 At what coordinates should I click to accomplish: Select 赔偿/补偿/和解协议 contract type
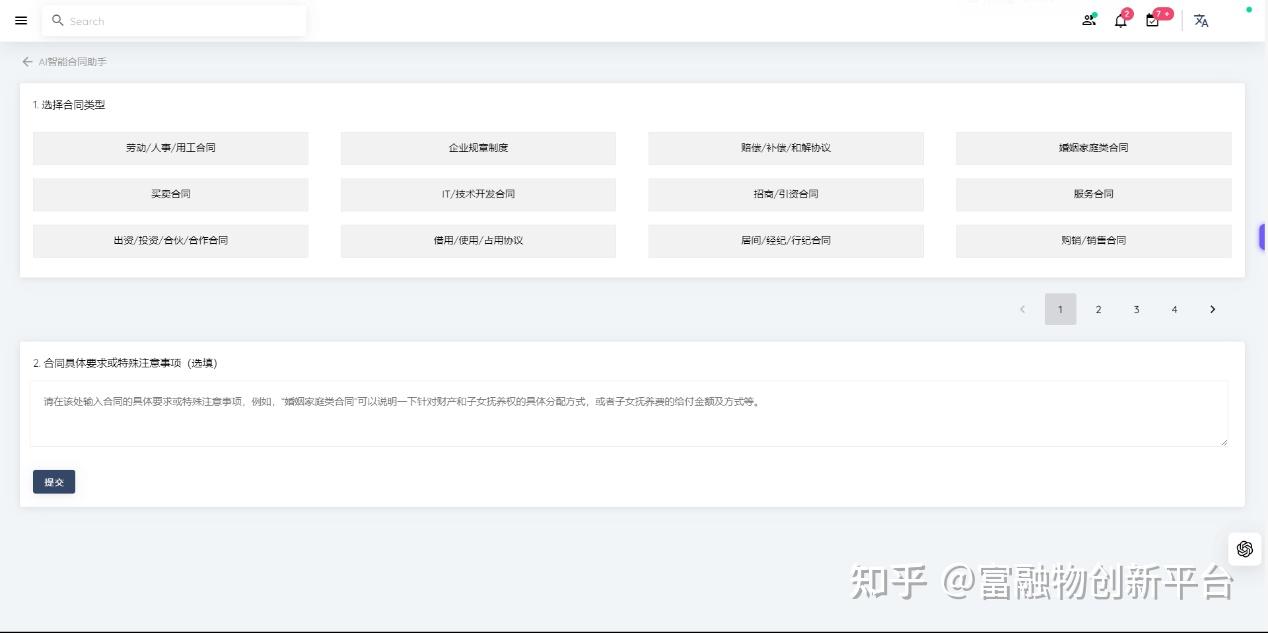tap(786, 148)
